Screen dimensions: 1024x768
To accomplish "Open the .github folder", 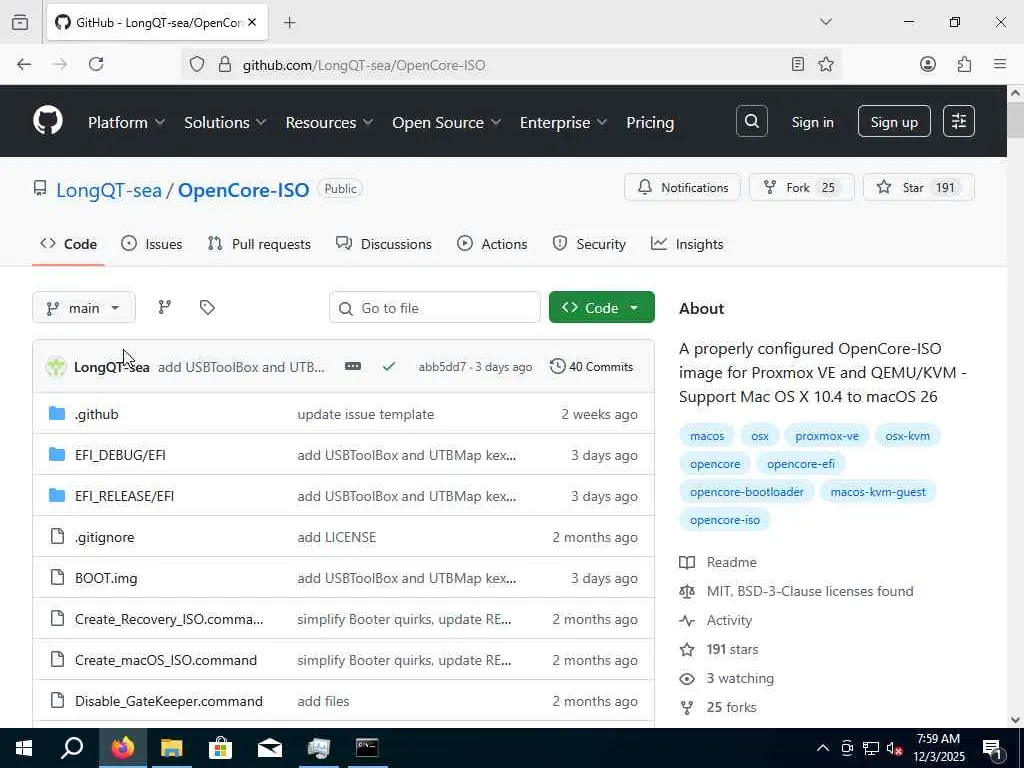I will coord(97,414).
